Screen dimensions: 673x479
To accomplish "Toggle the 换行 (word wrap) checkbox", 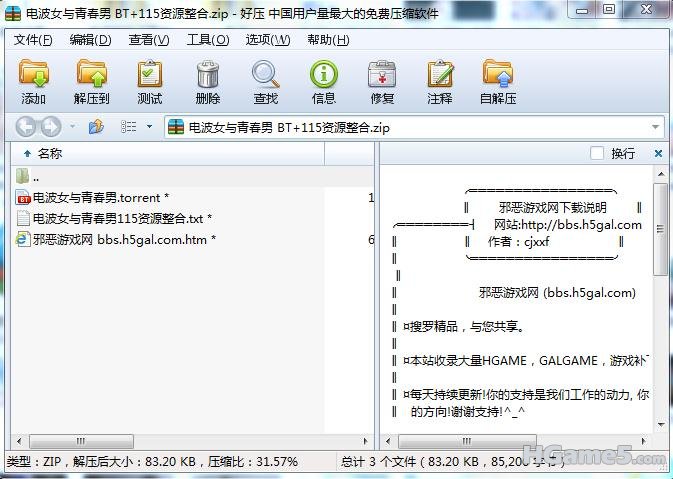I will 597,153.
